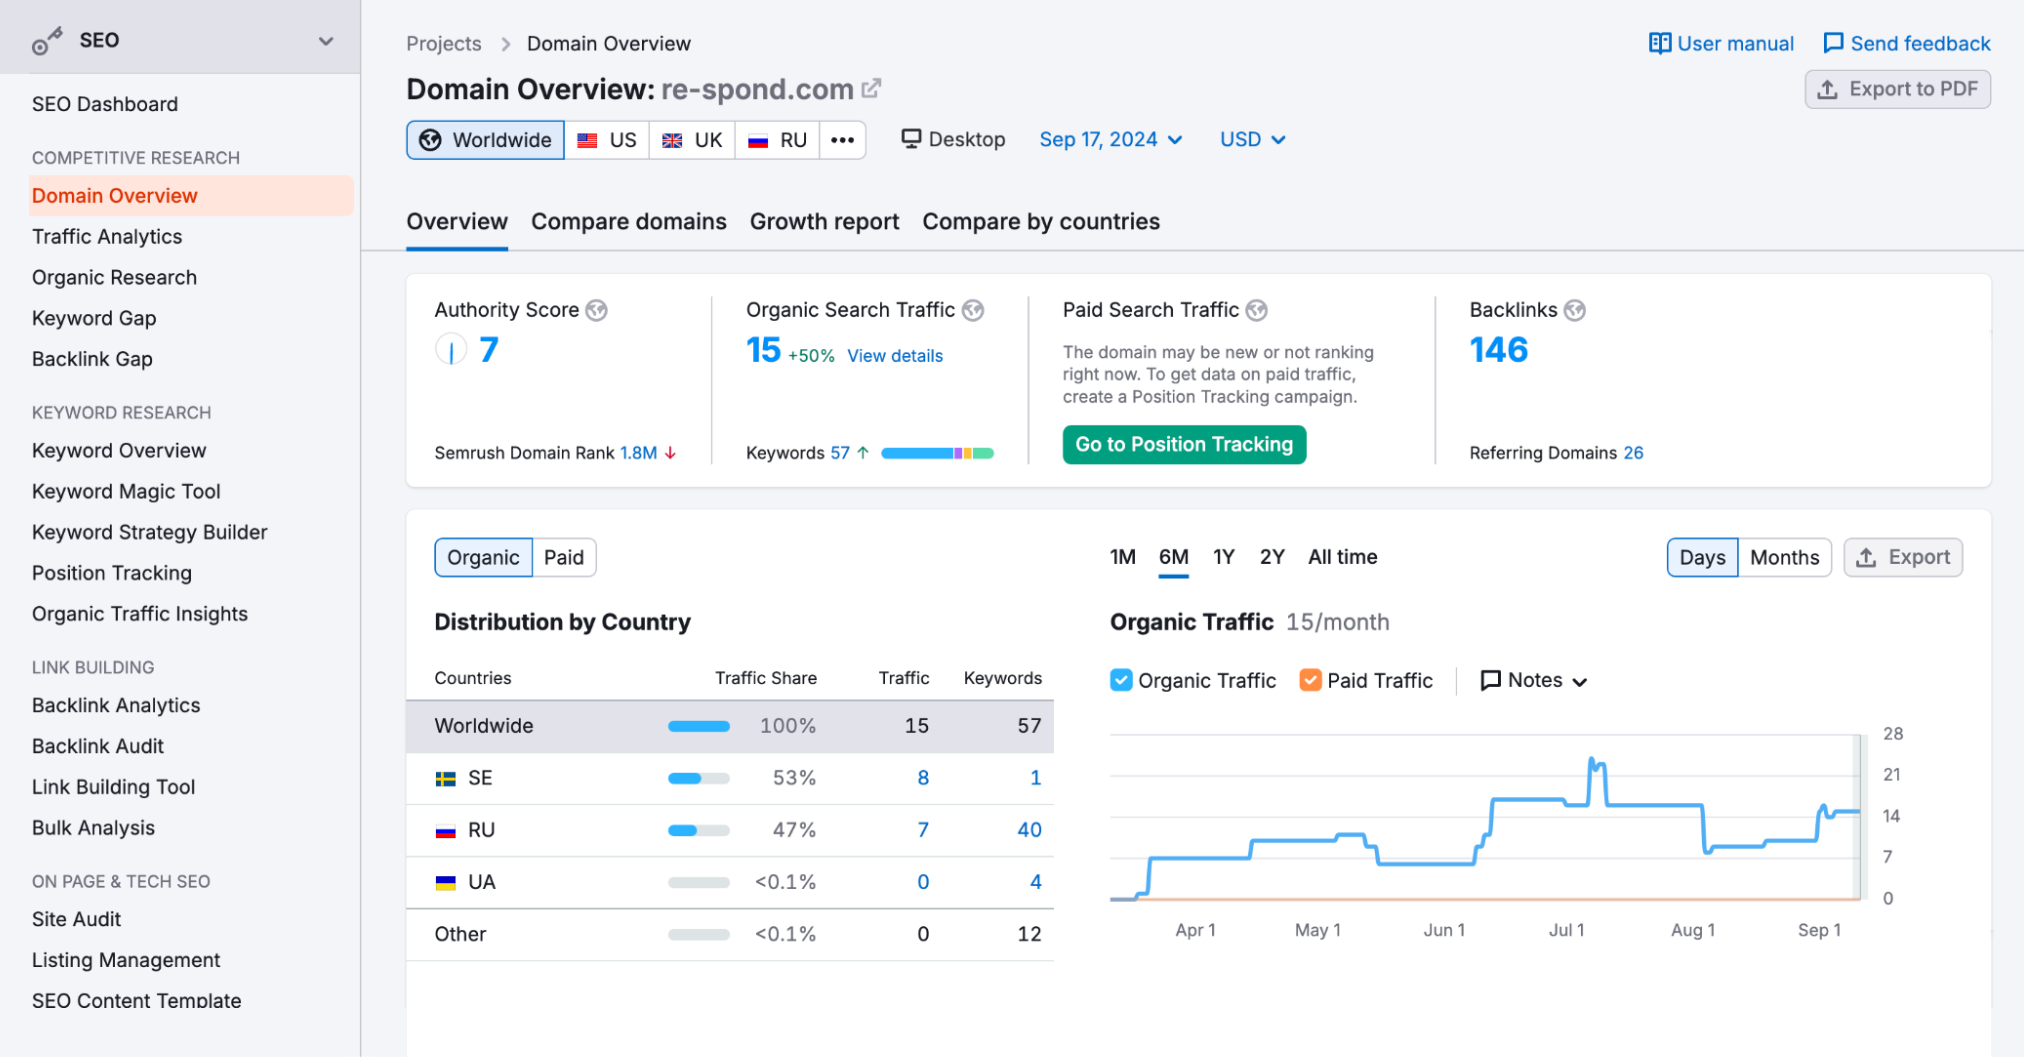Select the 6M time range

(1174, 557)
